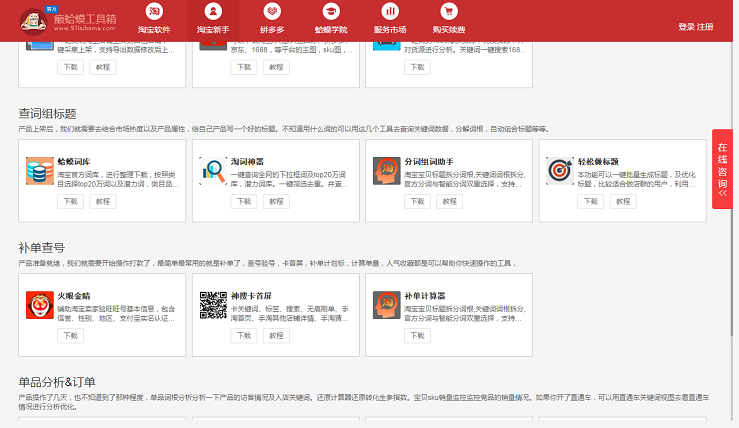Collapse the 在线咨询 double-arrow chevron
The height and width of the screenshot is (428, 739).
[x=723, y=193]
